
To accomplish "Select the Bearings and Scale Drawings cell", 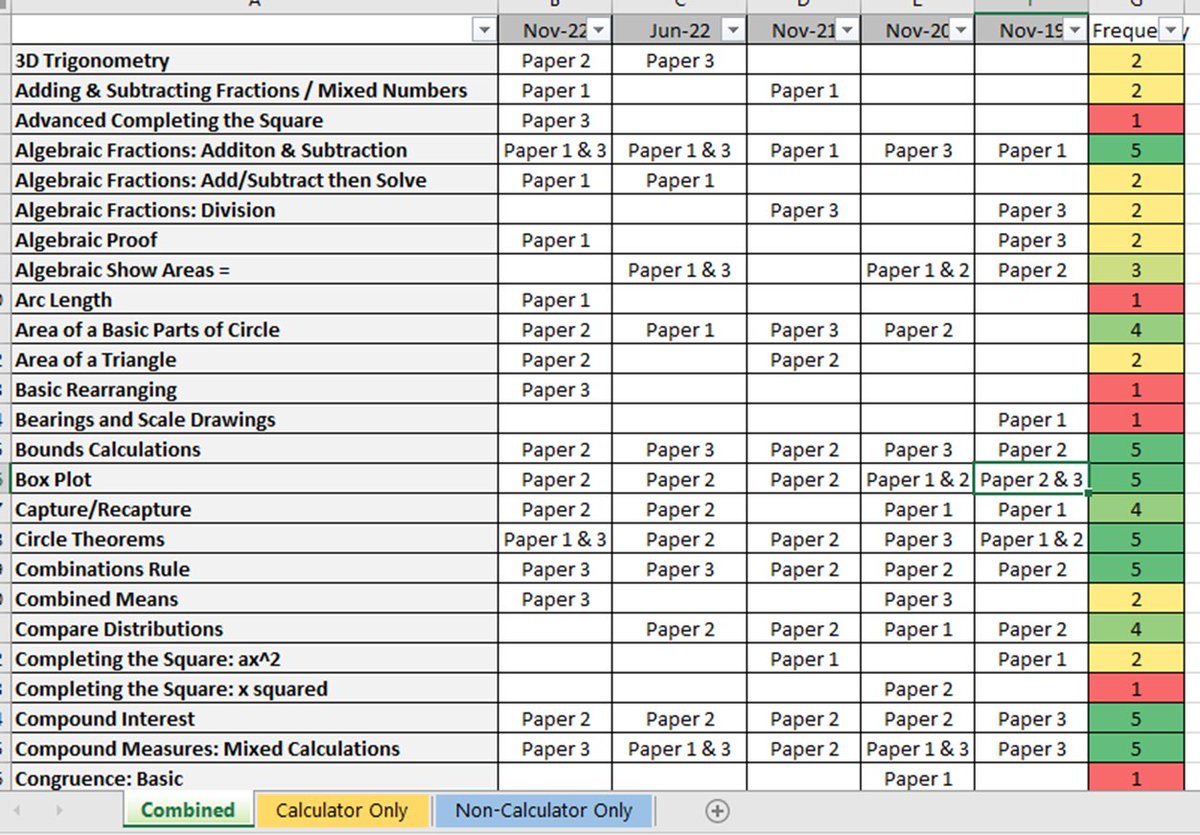I will [255, 420].
